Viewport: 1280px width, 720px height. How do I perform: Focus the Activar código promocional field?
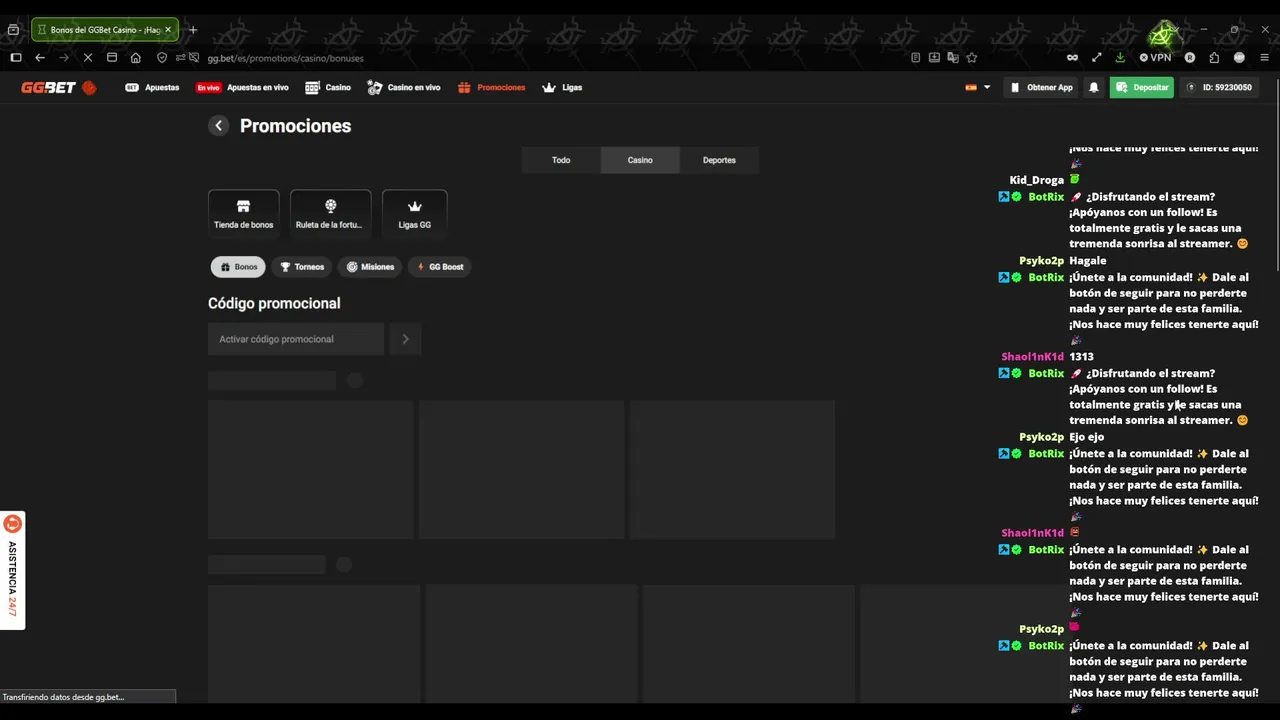point(296,339)
